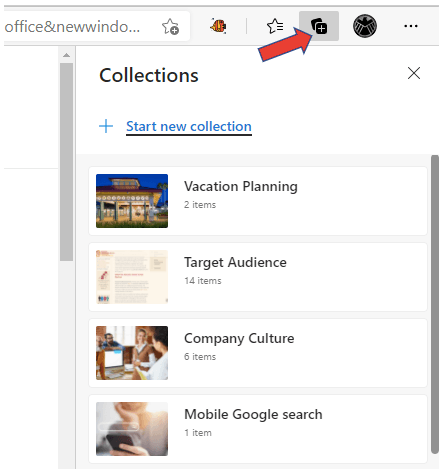The width and height of the screenshot is (443, 476).
Task: Open the Vacation Planning collection
Action: pyautogui.click(x=258, y=201)
